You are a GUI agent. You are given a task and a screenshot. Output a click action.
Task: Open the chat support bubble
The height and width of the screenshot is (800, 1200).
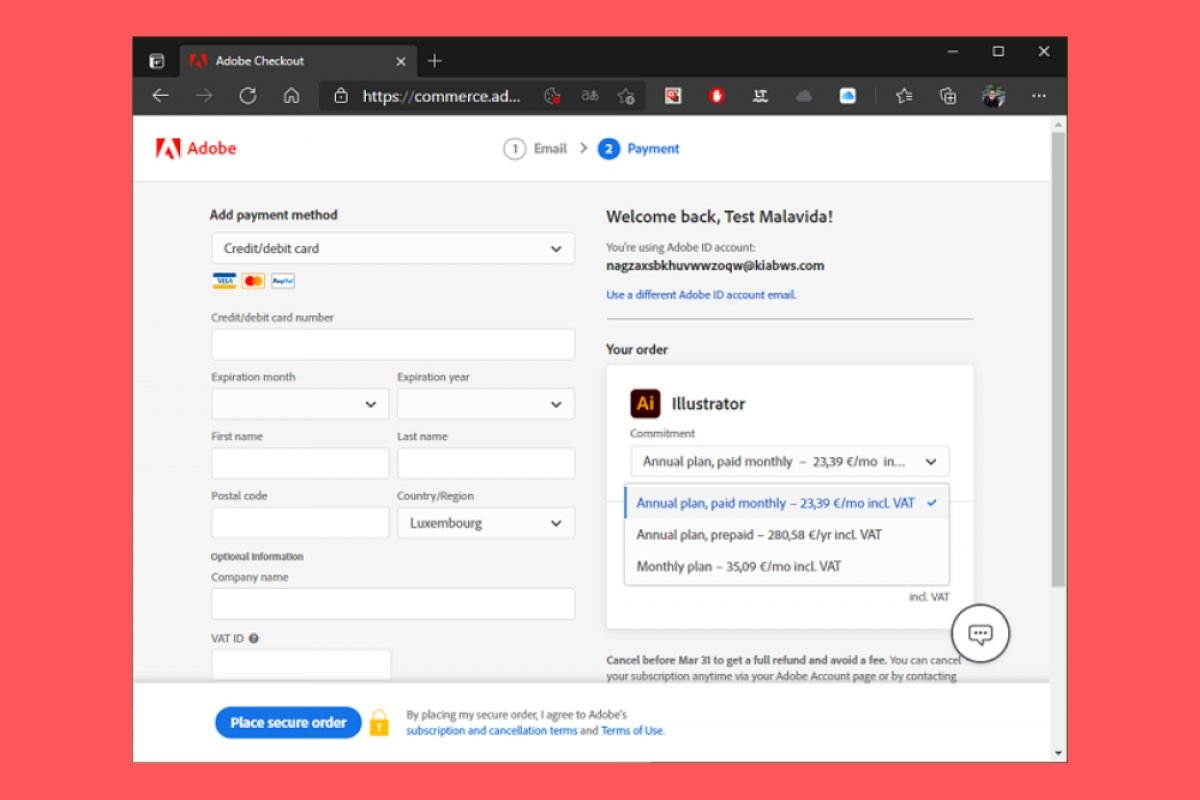click(x=981, y=633)
